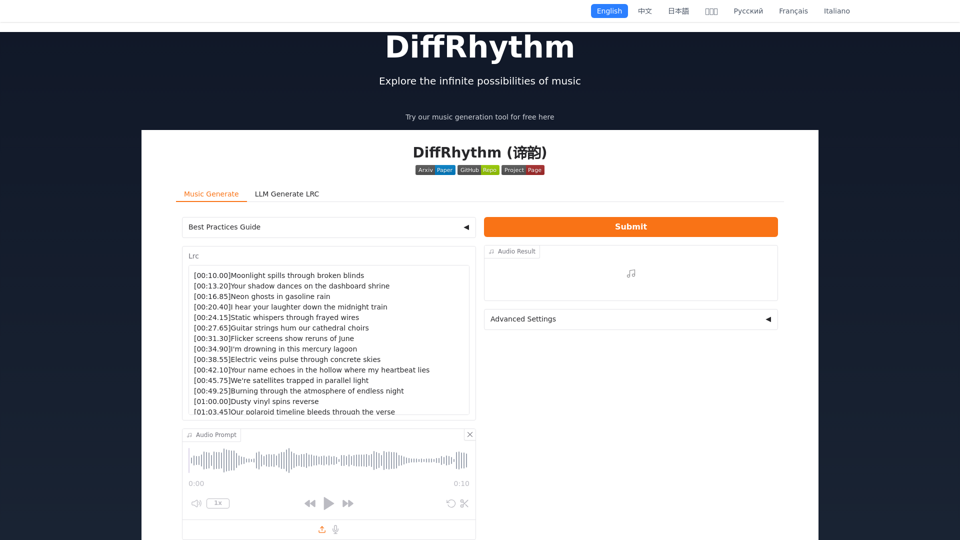Change playback speed 1x button
The width and height of the screenshot is (960, 540).
click(x=218, y=503)
